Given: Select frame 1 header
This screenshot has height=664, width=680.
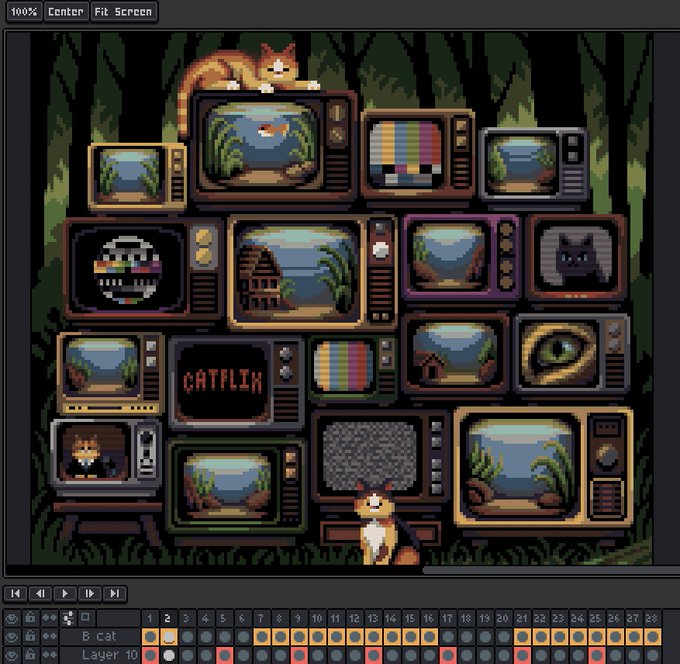Looking at the screenshot, I should click(150, 618).
